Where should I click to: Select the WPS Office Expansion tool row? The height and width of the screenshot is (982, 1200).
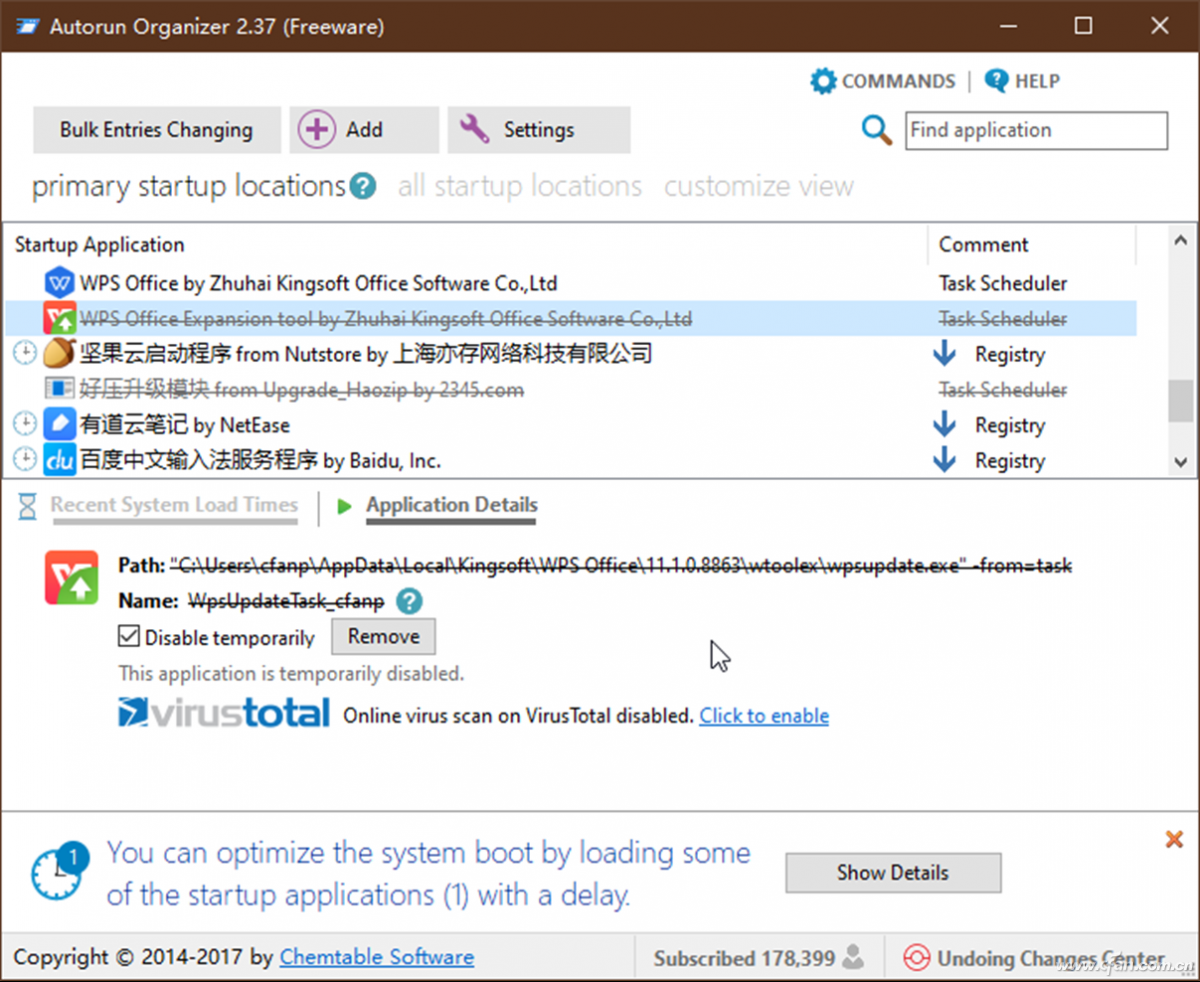[x=570, y=319]
